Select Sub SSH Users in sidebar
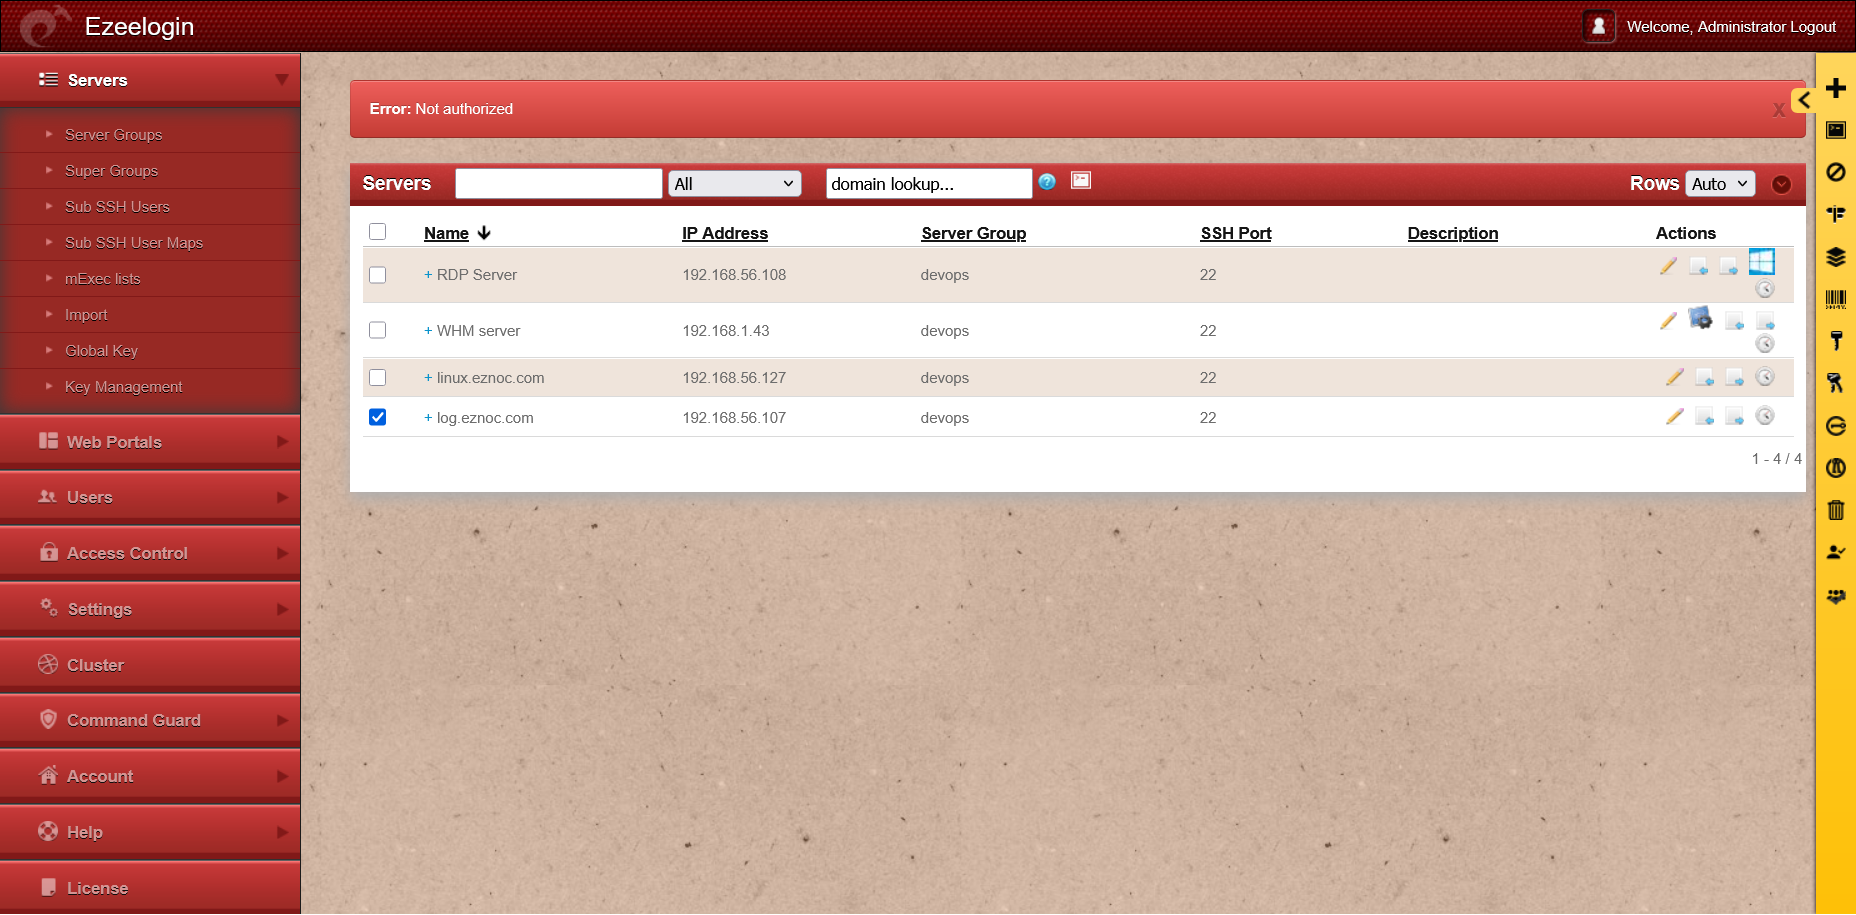Image resolution: width=1856 pixels, height=915 pixels. coord(117,207)
